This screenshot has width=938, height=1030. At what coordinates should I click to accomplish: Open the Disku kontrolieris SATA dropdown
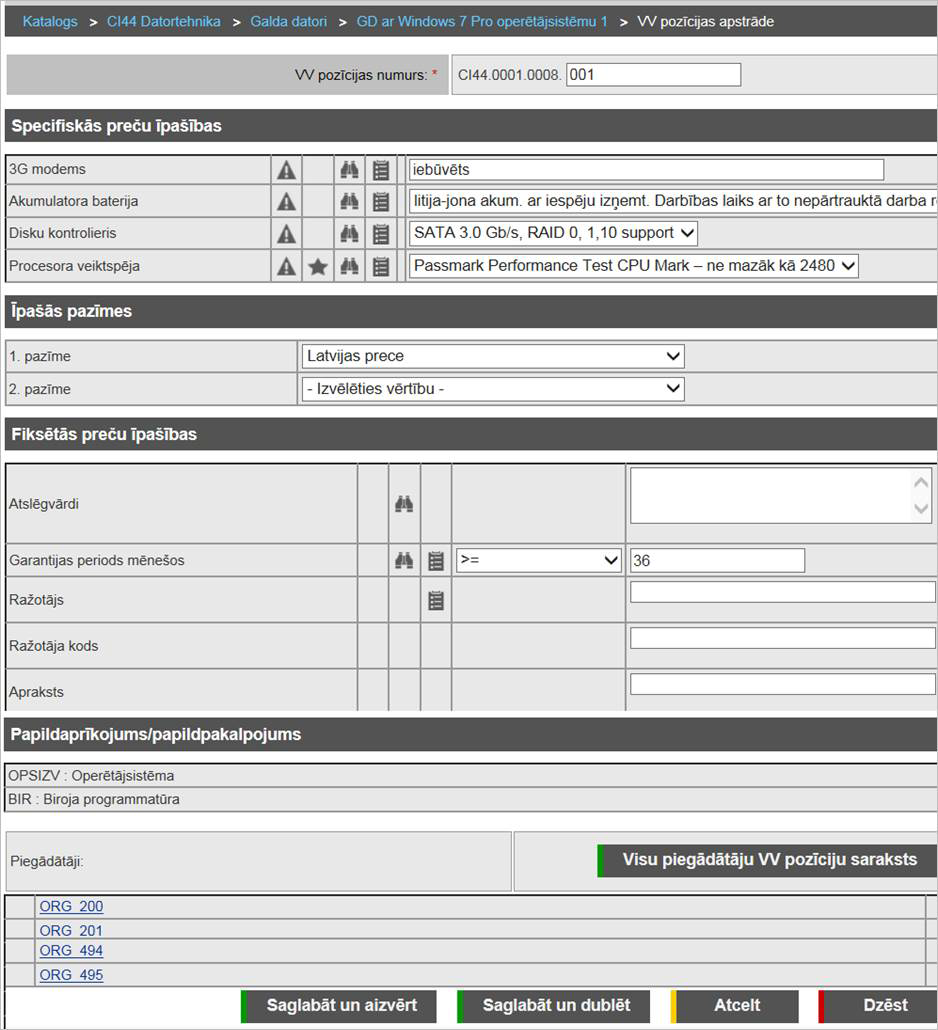(553, 234)
